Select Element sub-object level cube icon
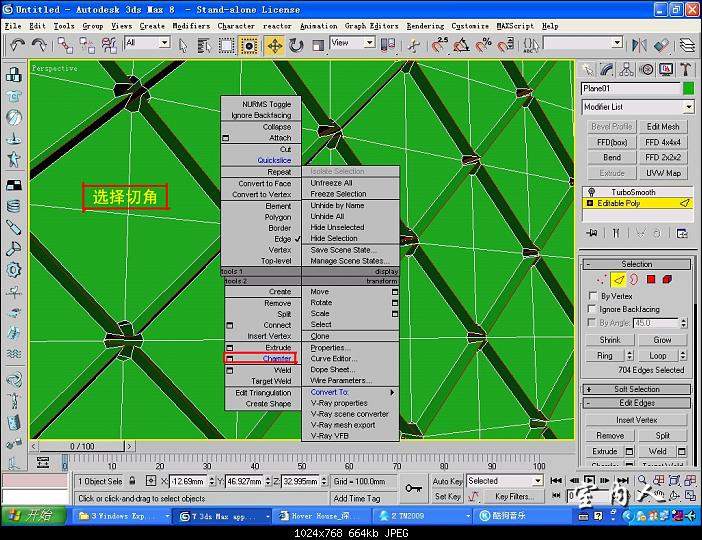 coord(667,280)
